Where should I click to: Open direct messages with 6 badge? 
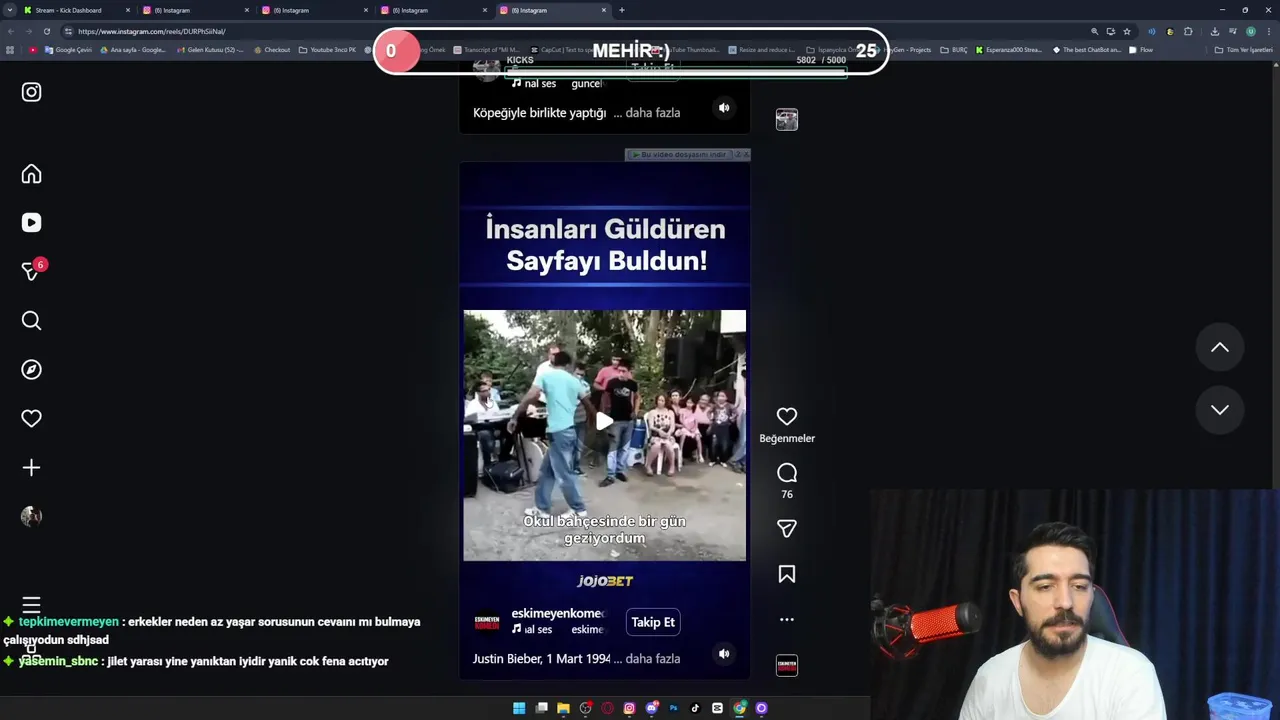tap(32, 271)
